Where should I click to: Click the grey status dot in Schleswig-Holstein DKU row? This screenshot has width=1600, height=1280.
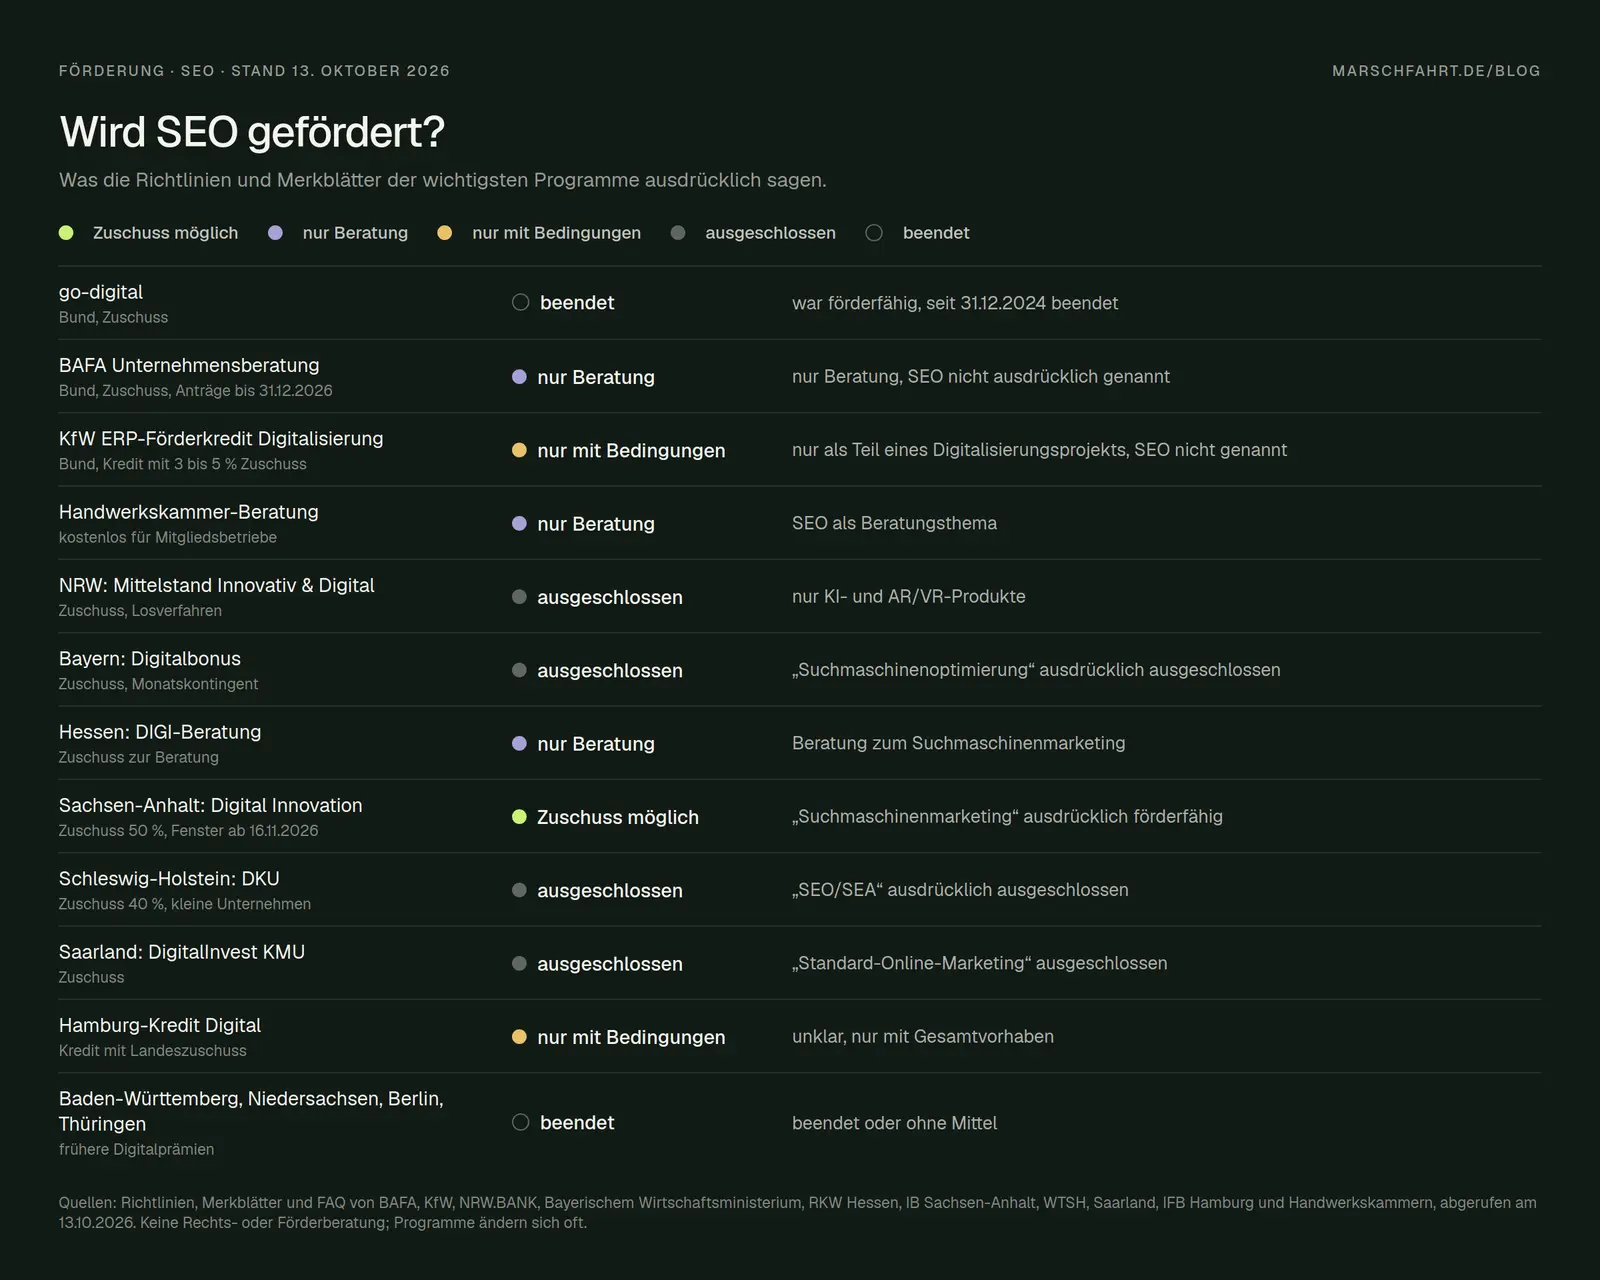click(x=519, y=890)
